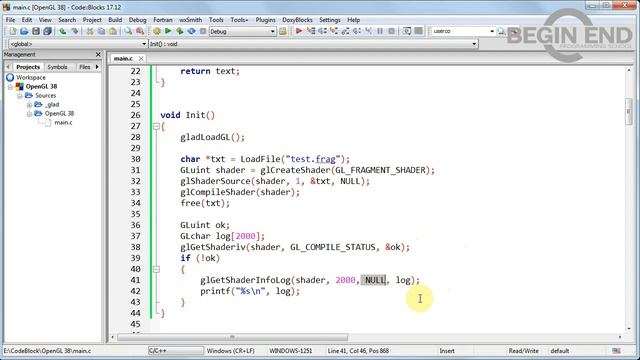Screen dimensions: 640x360
Task: Click the Windows (CR+LF) status entry
Action: 231,351
